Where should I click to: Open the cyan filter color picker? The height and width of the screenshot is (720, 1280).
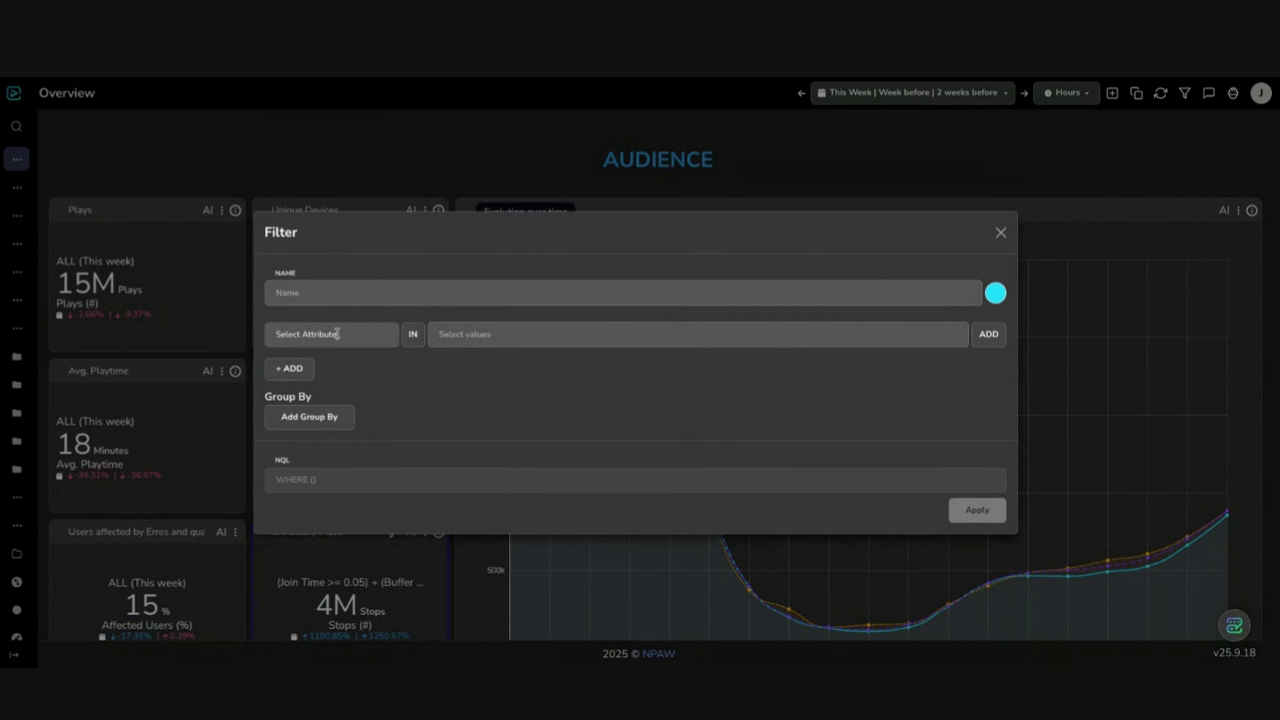995,293
